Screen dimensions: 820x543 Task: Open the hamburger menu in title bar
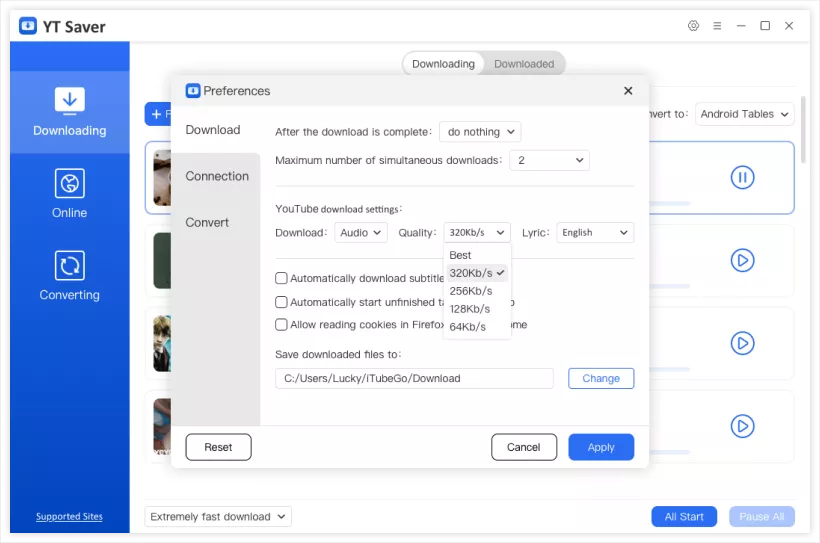pos(716,26)
